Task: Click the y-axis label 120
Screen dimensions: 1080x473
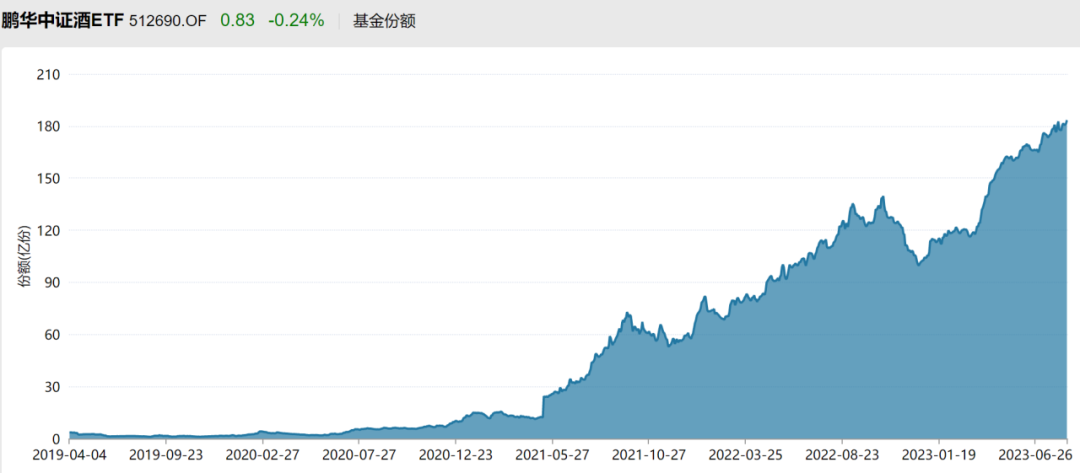Action: [47, 231]
